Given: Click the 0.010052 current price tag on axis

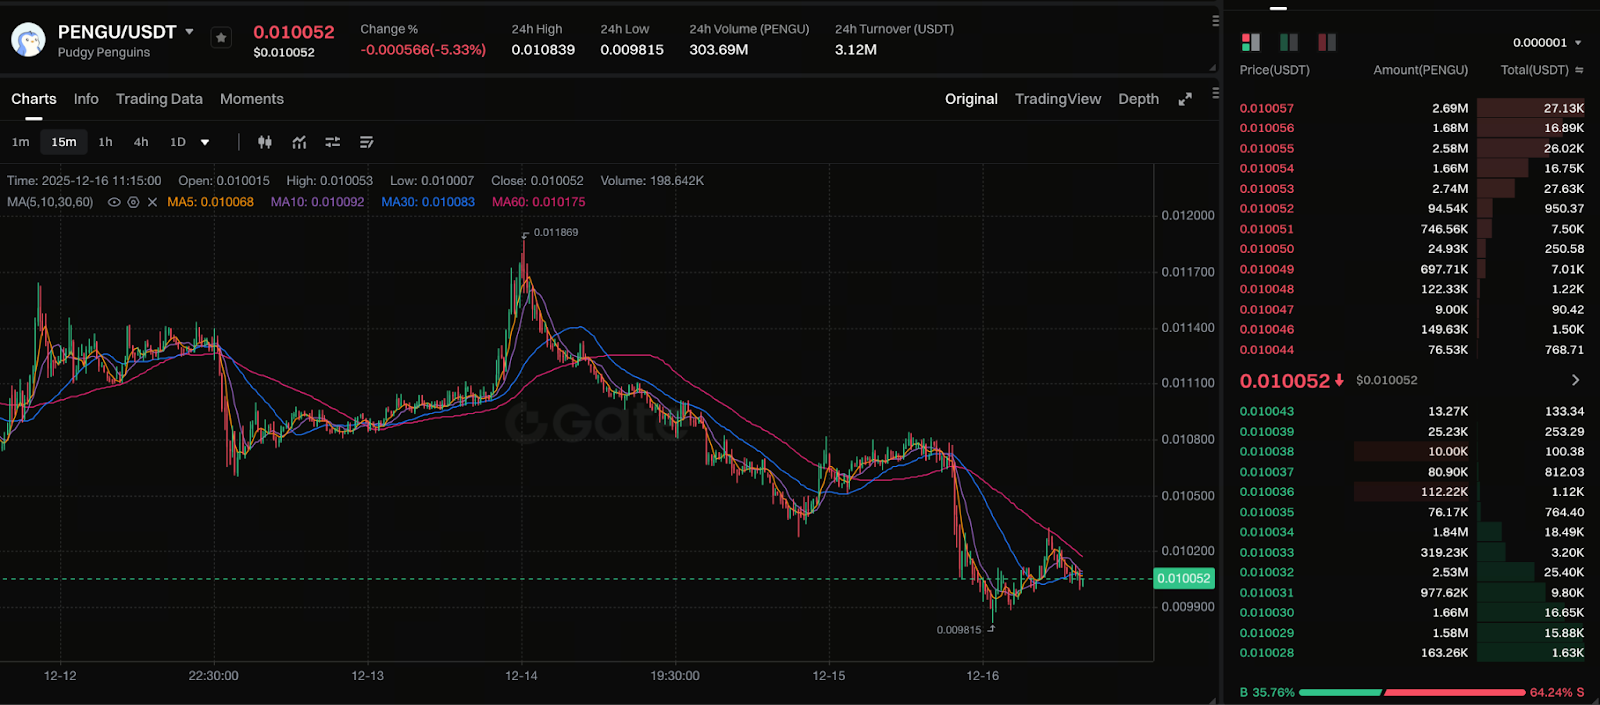Looking at the screenshot, I should point(1184,578).
